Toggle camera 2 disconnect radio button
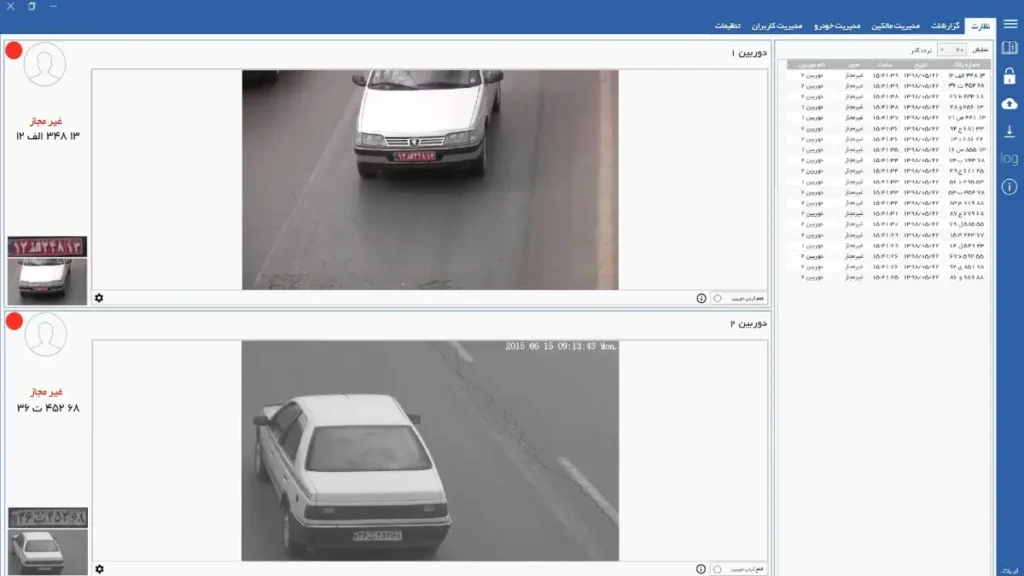 [x=718, y=569]
